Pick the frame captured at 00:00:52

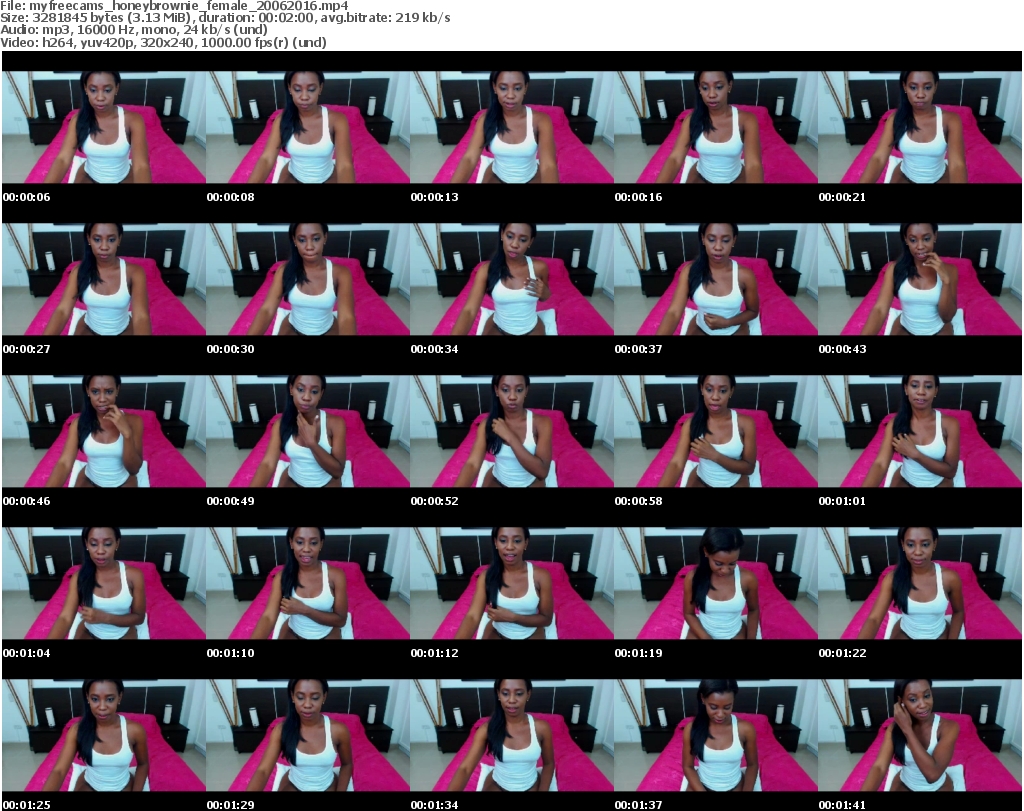(x=512, y=432)
